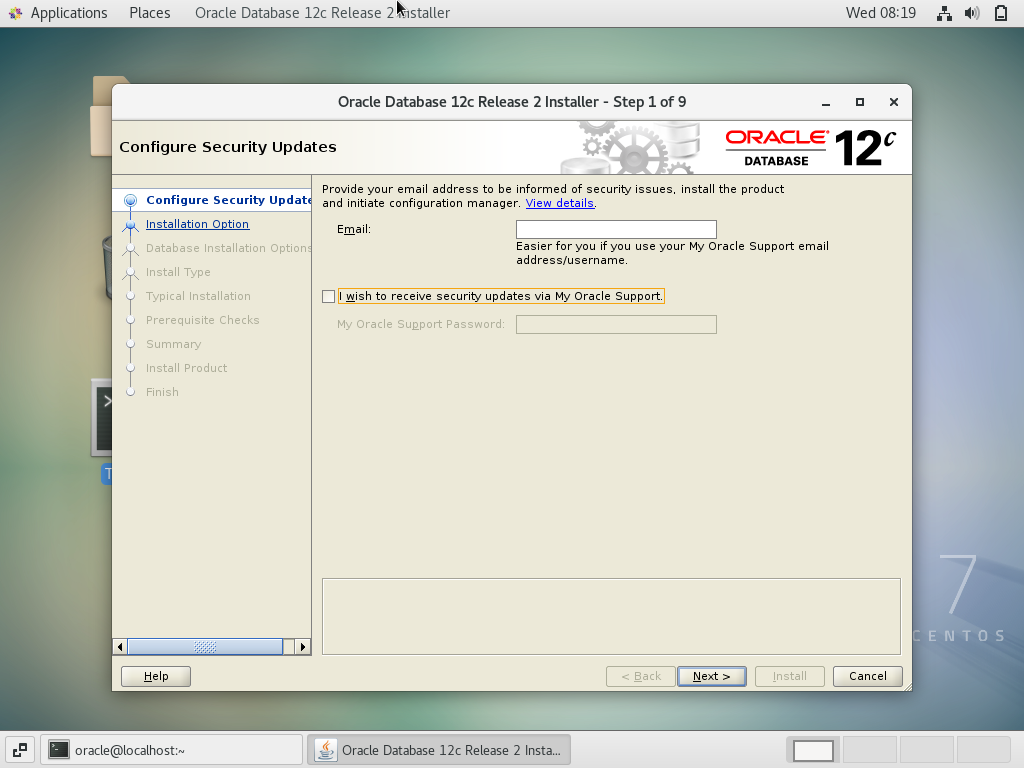The width and height of the screenshot is (1024, 768).
Task: Click the sidebar horizontal scrollbar thumb
Action: click(205, 647)
